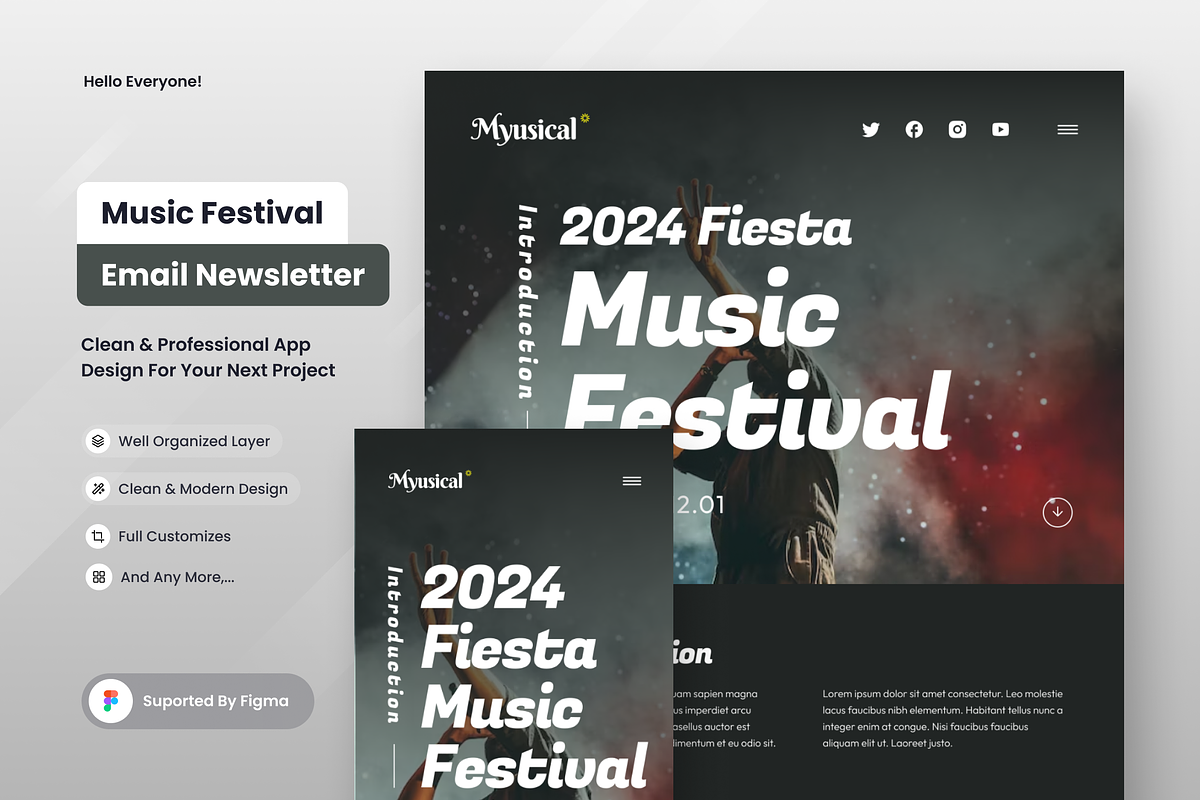This screenshot has width=1200, height=800.
Task: Click the Suported By Figma button
Action: 198,701
